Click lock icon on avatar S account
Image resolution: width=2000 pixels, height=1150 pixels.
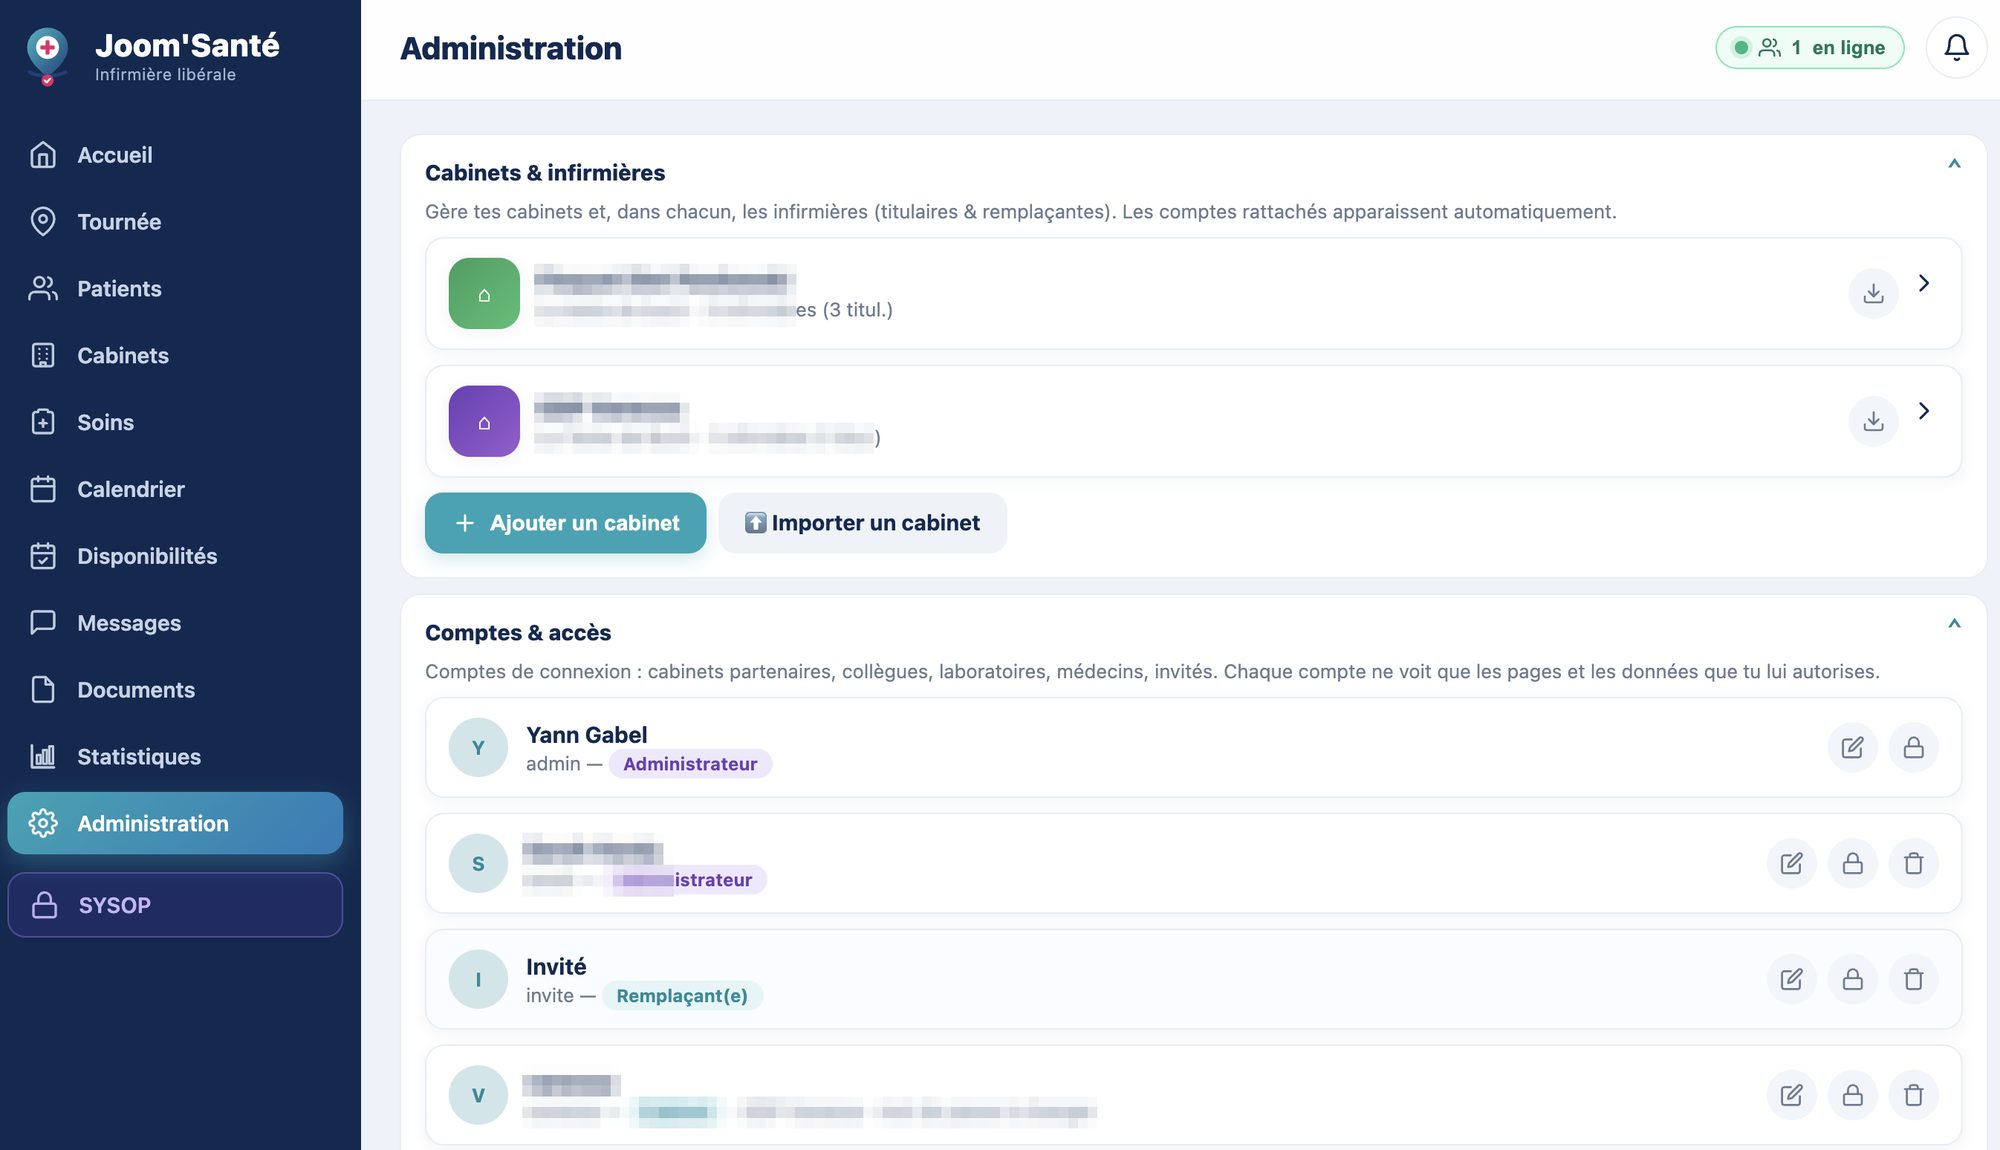pos(1852,863)
